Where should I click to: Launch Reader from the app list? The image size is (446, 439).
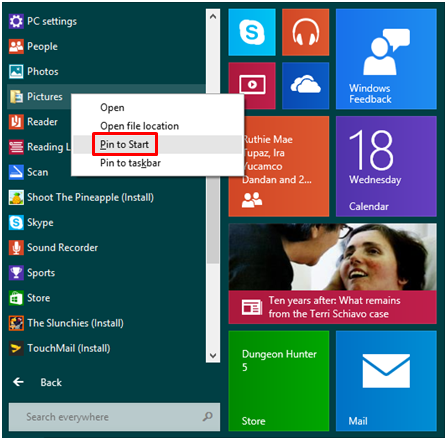tap(42, 122)
